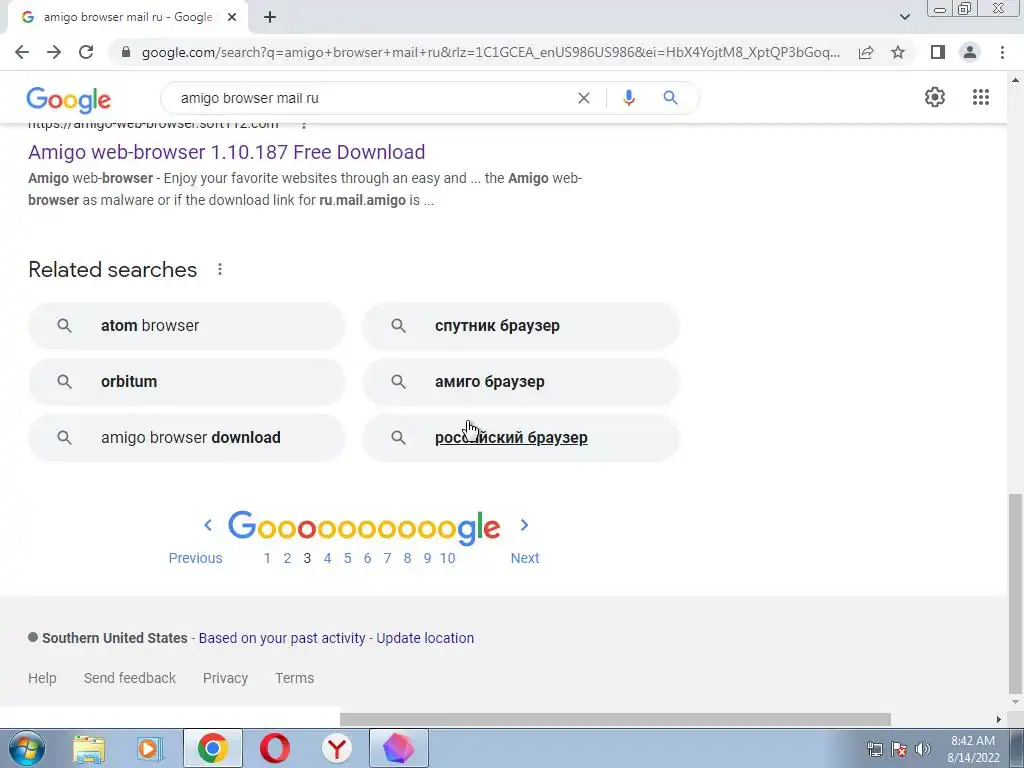Open the taskbar clock showing 8:42 AM
This screenshot has height=768, width=1024.
973,749
